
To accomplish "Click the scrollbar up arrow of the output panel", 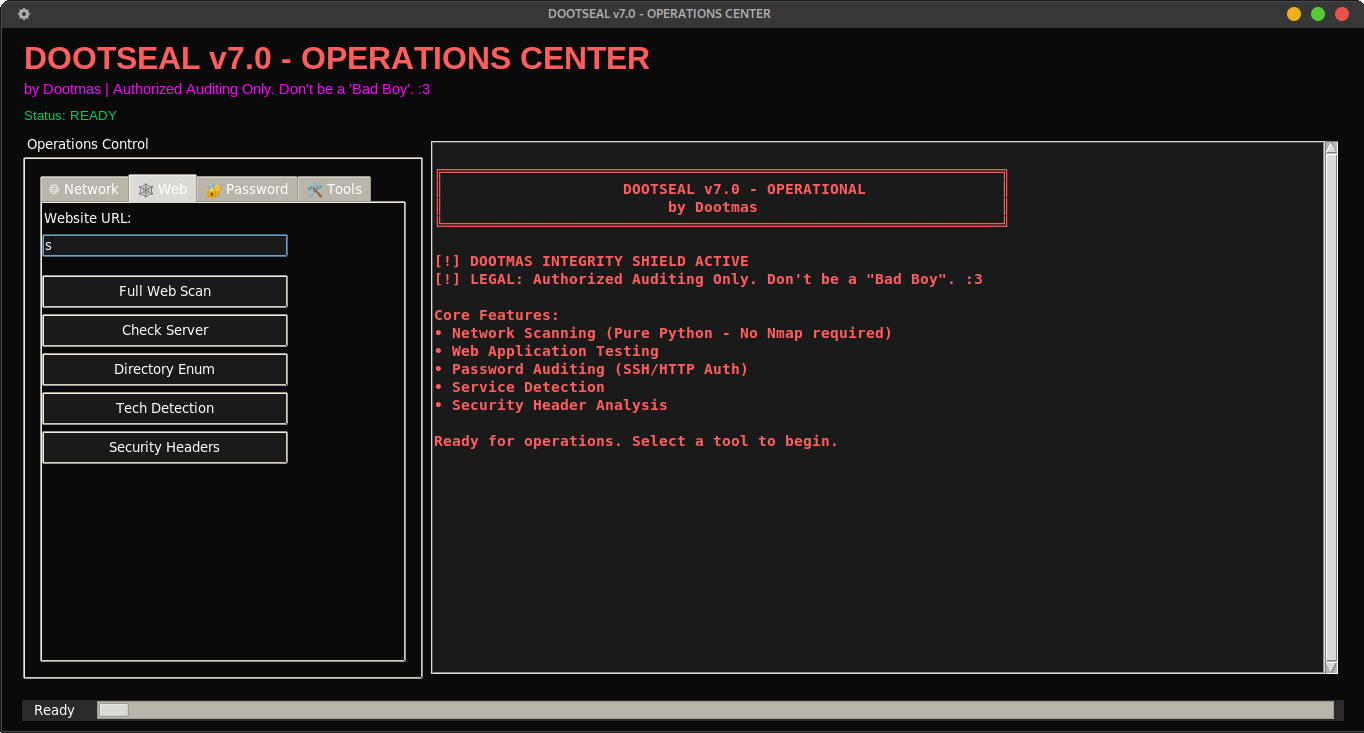I will tap(1331, 146).
